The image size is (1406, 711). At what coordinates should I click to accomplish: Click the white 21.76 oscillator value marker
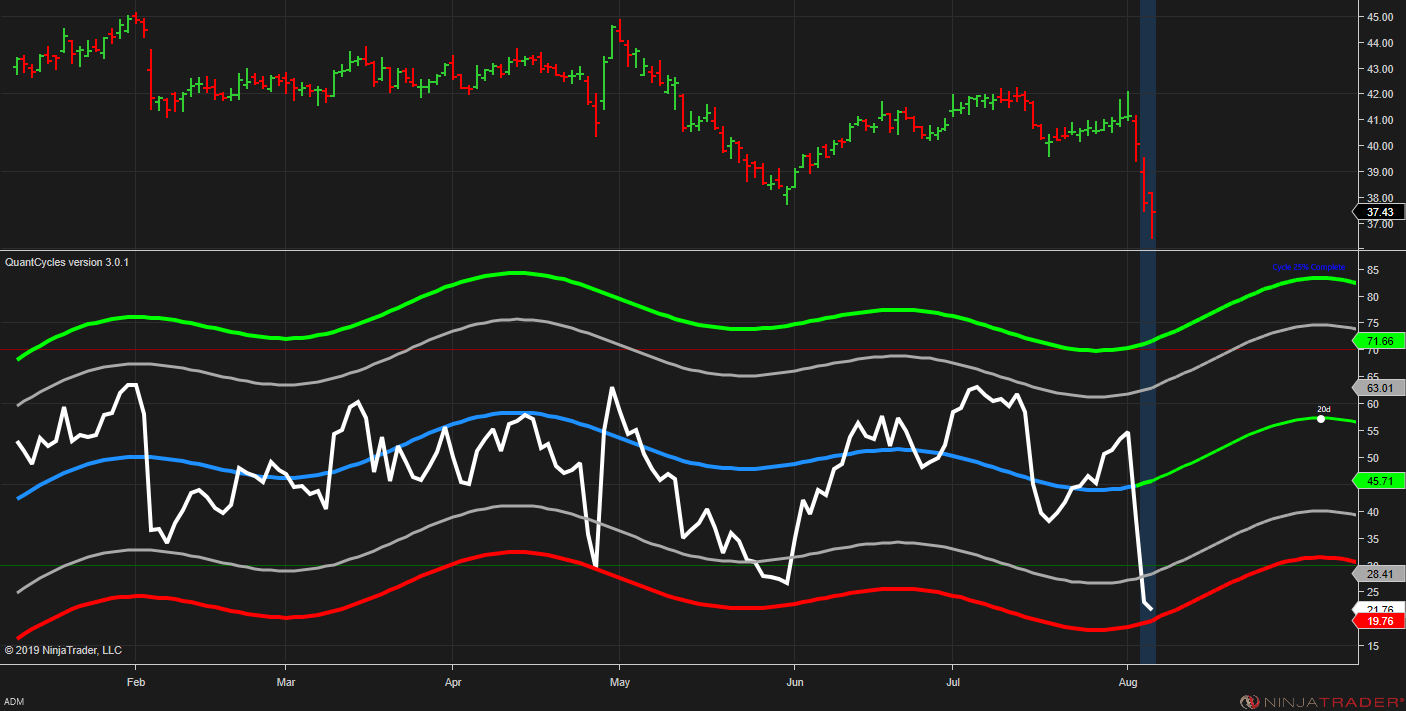(1380, 609)
